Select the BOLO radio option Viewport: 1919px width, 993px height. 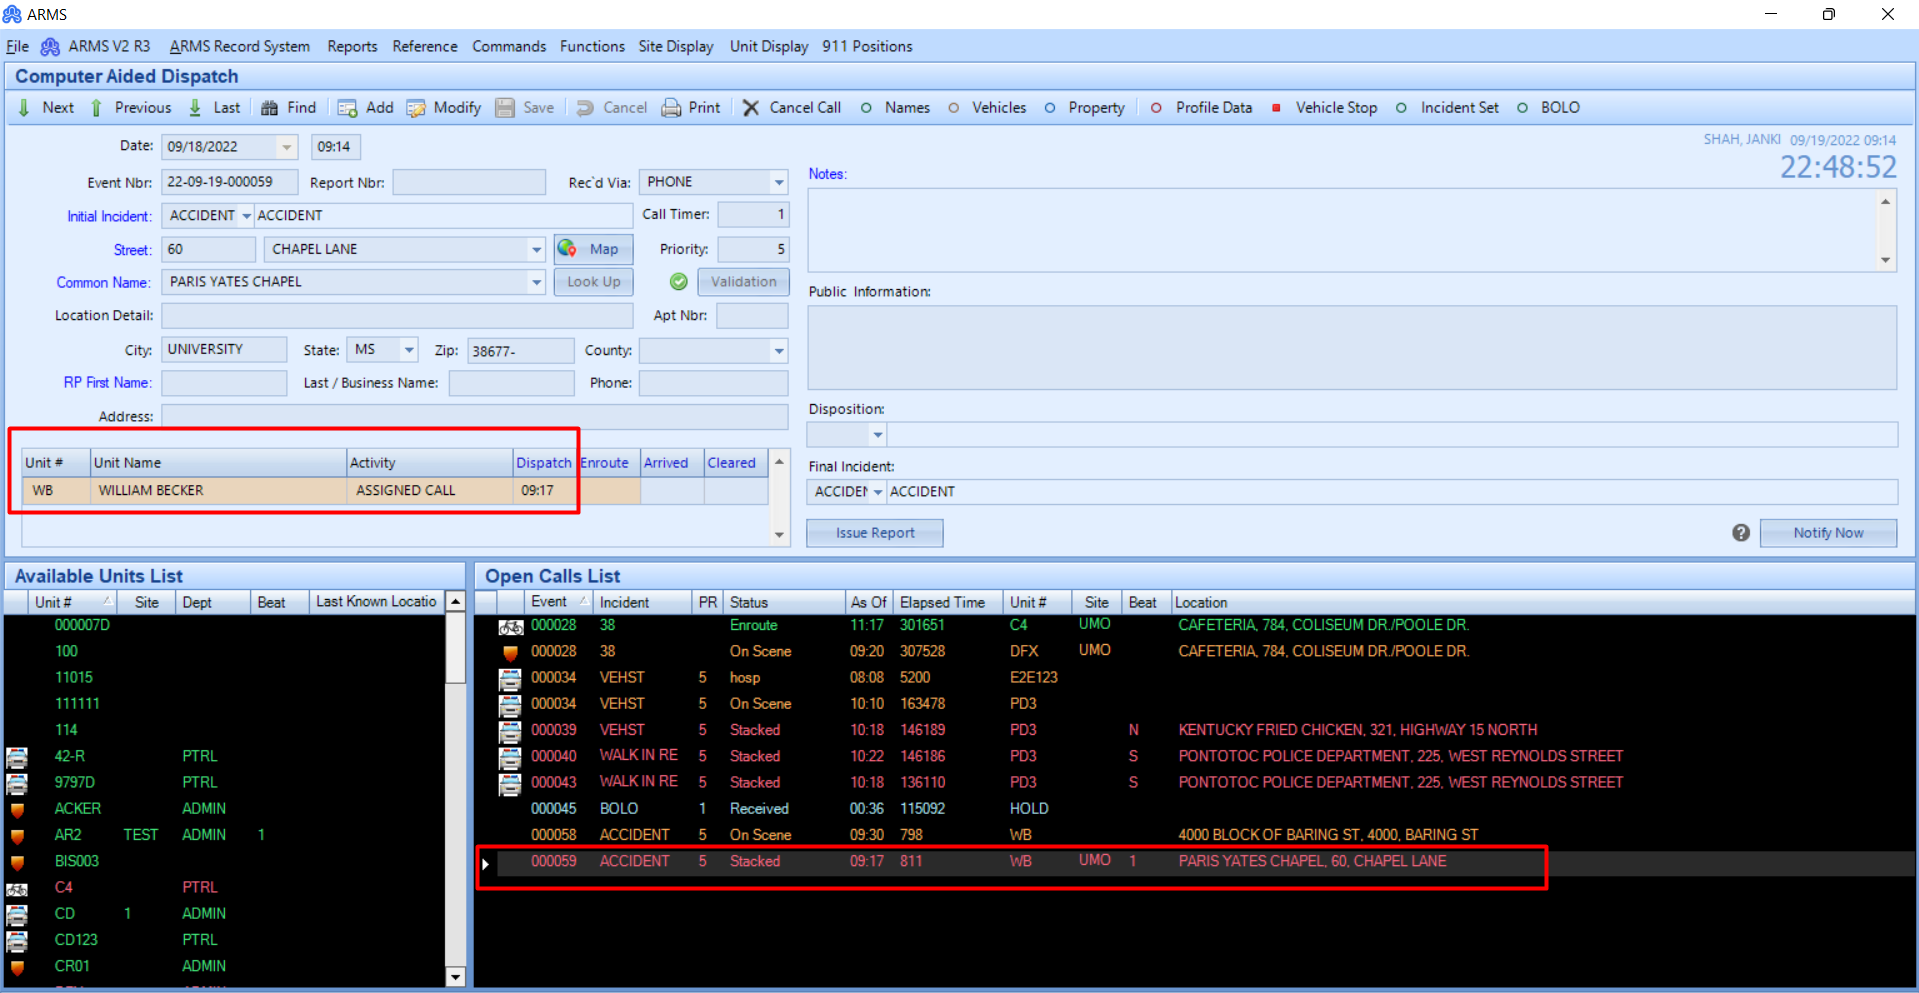pyautogui.click(x=1523, y=107)
